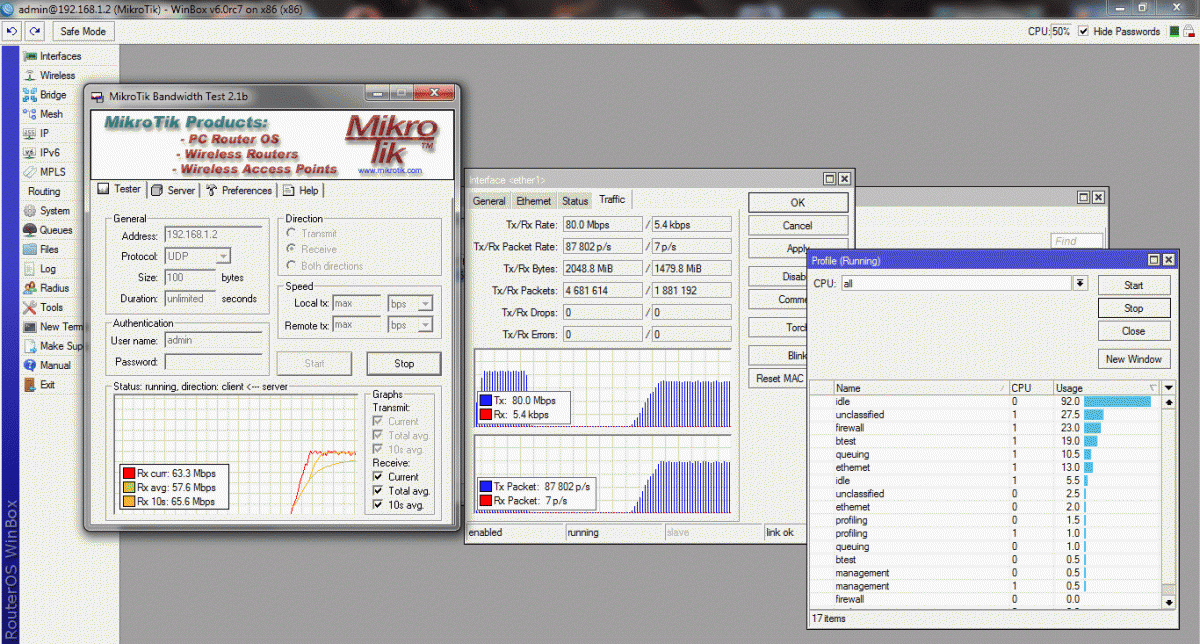Expand the CPU selector dropdown in Profile
This screenshot has height=644, width=1200.
1080,284
